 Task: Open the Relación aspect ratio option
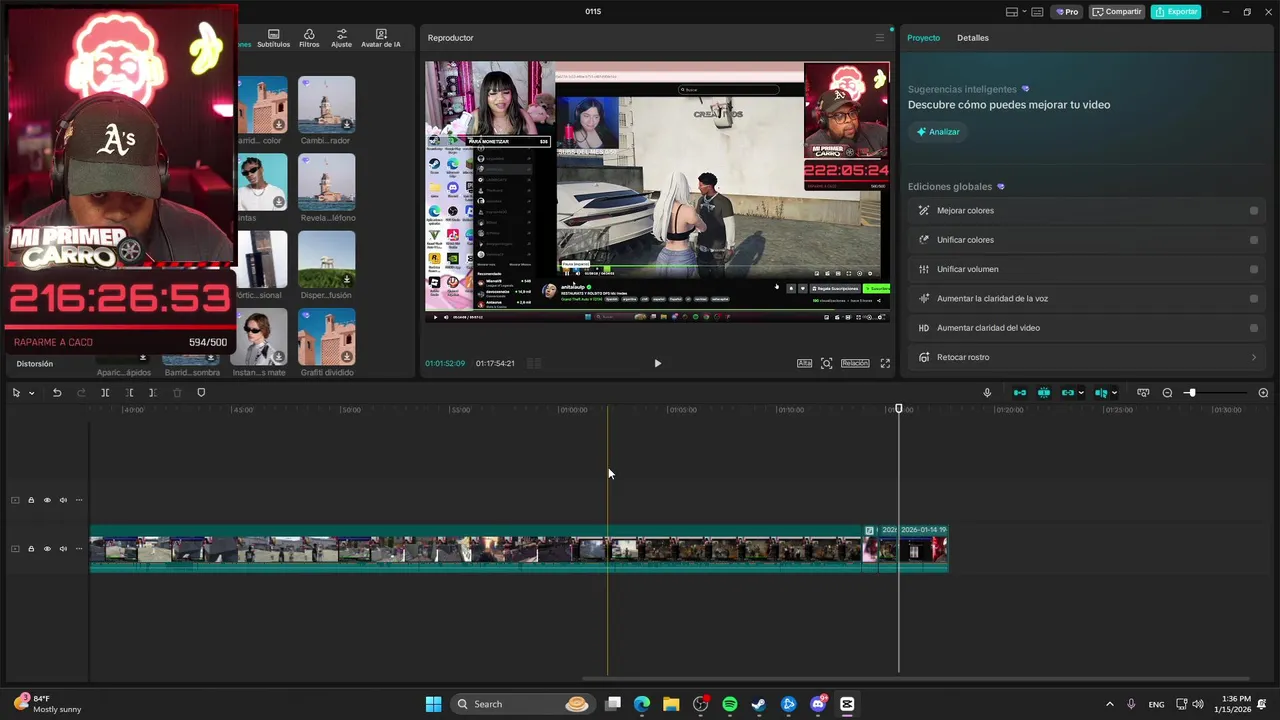[x=855, y=363]
